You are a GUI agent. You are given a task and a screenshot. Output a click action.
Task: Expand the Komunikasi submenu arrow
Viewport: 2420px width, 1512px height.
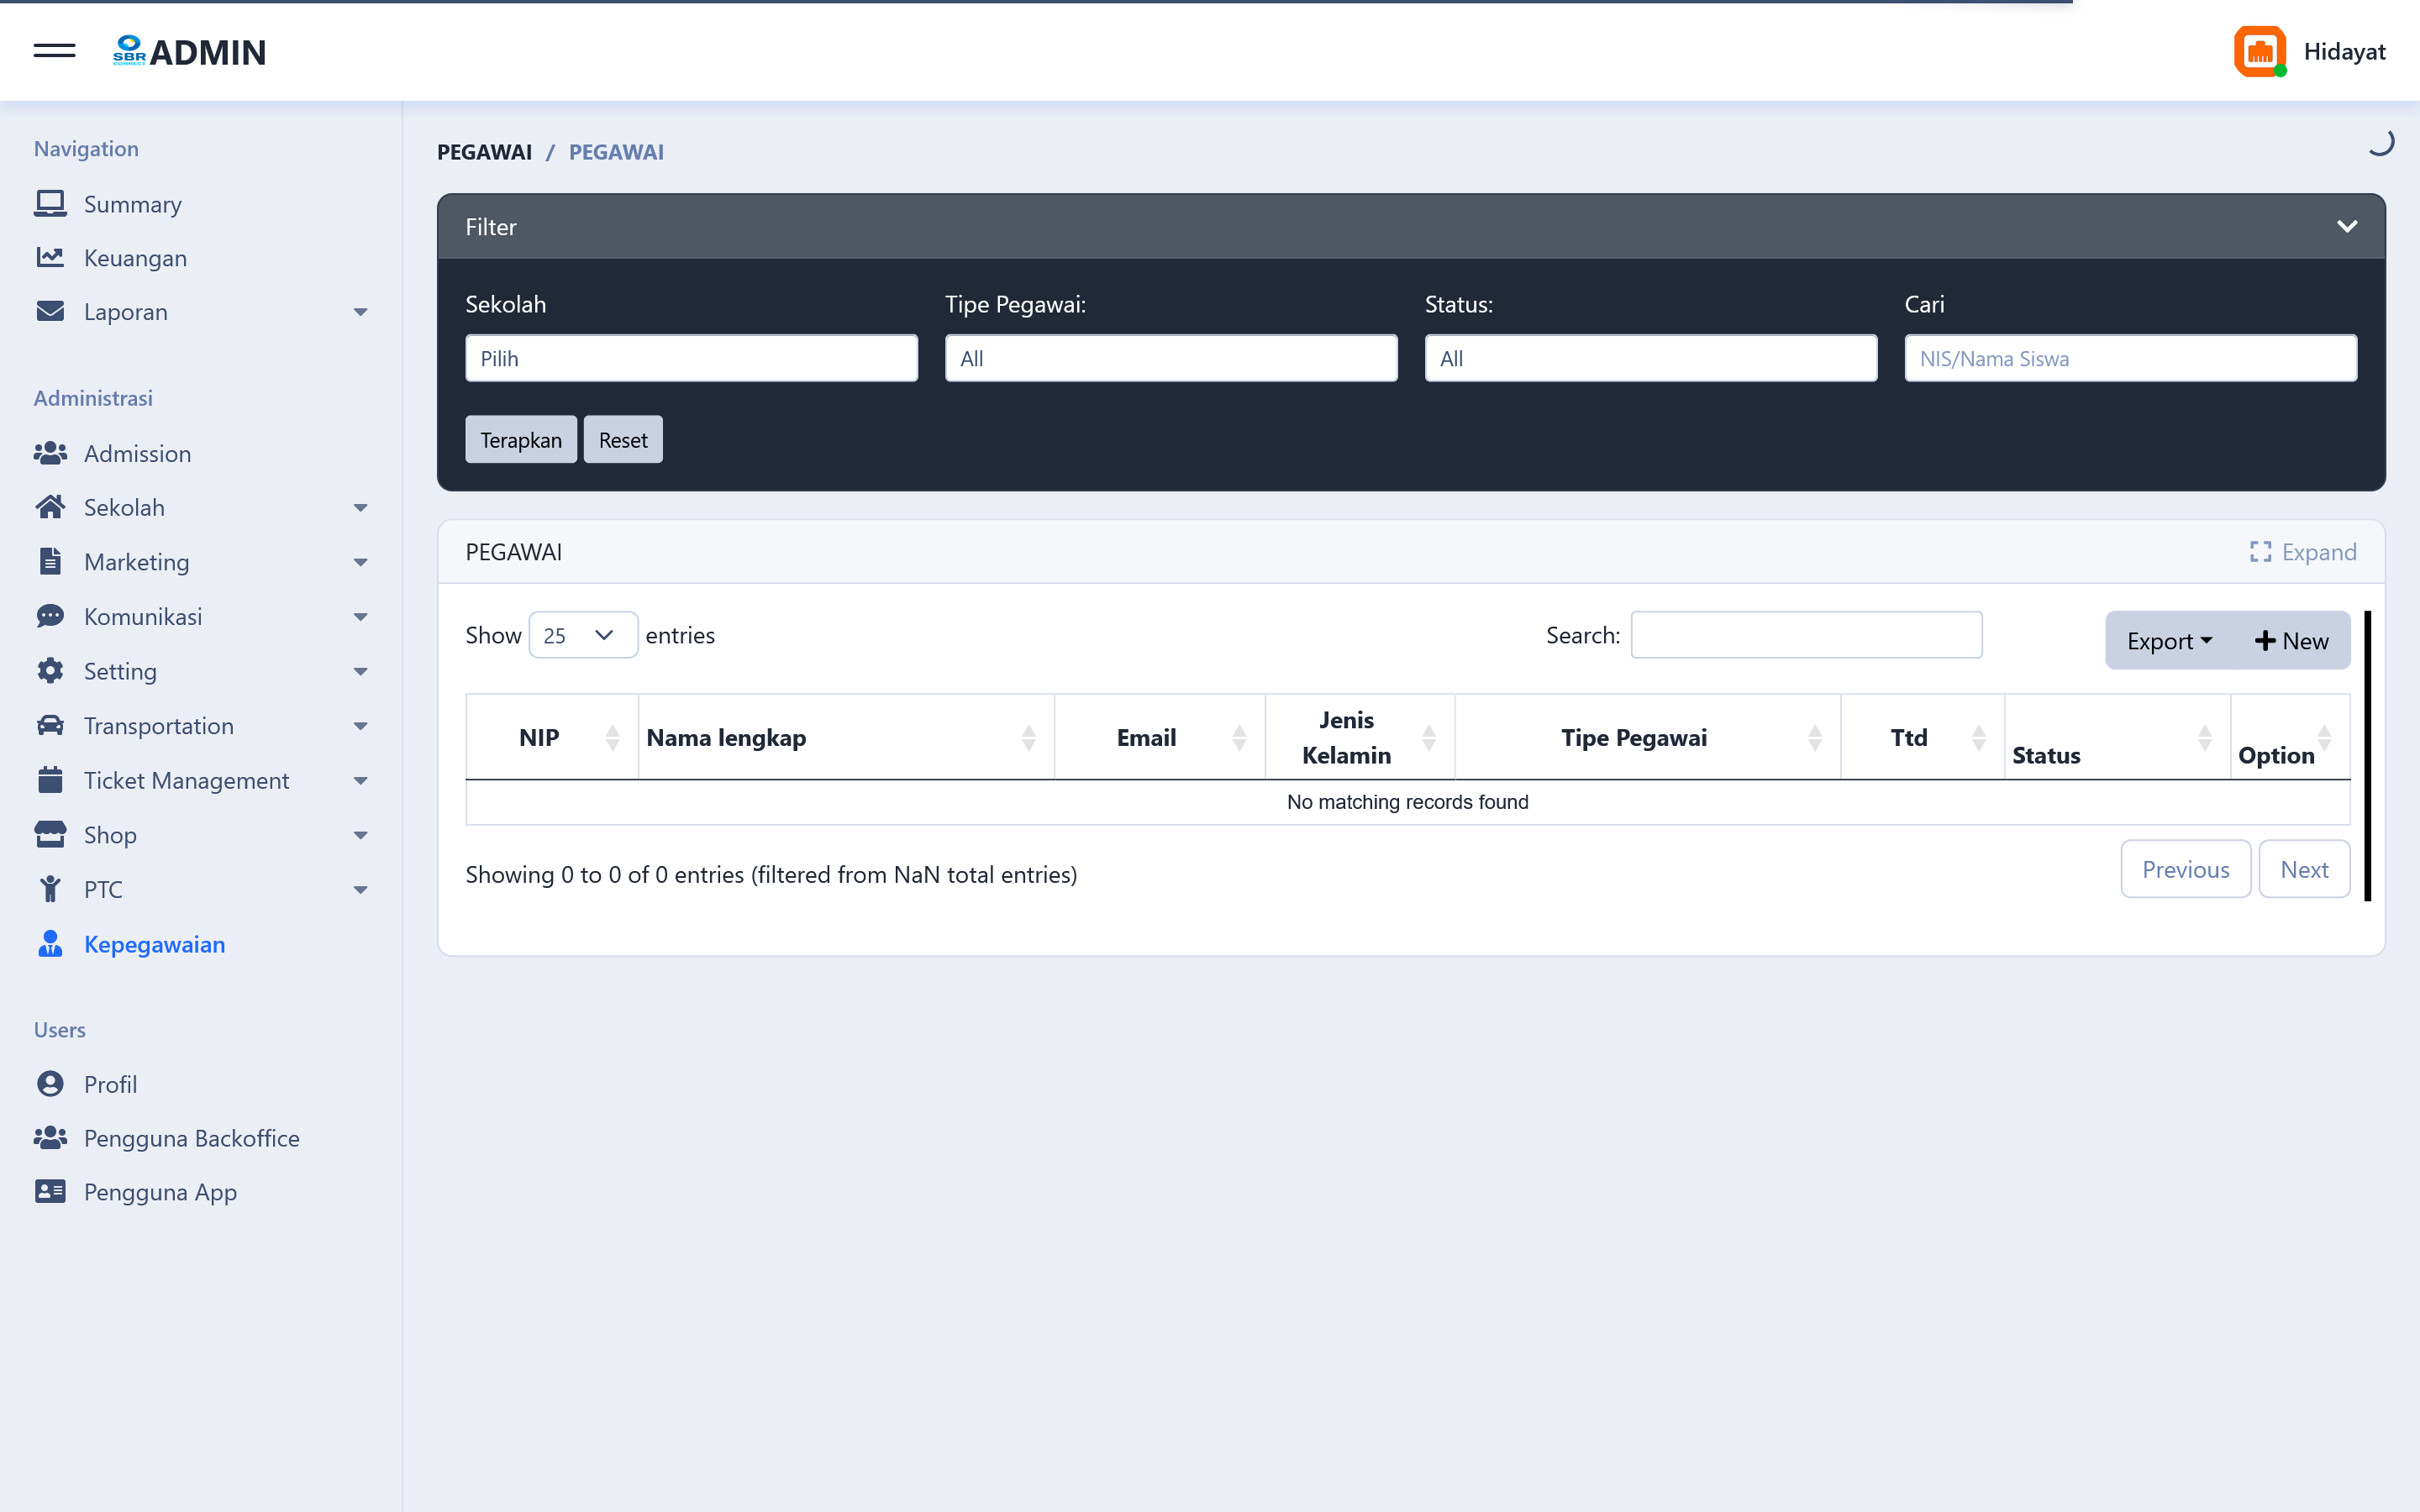pyautogui.click(x=361, y=618)
